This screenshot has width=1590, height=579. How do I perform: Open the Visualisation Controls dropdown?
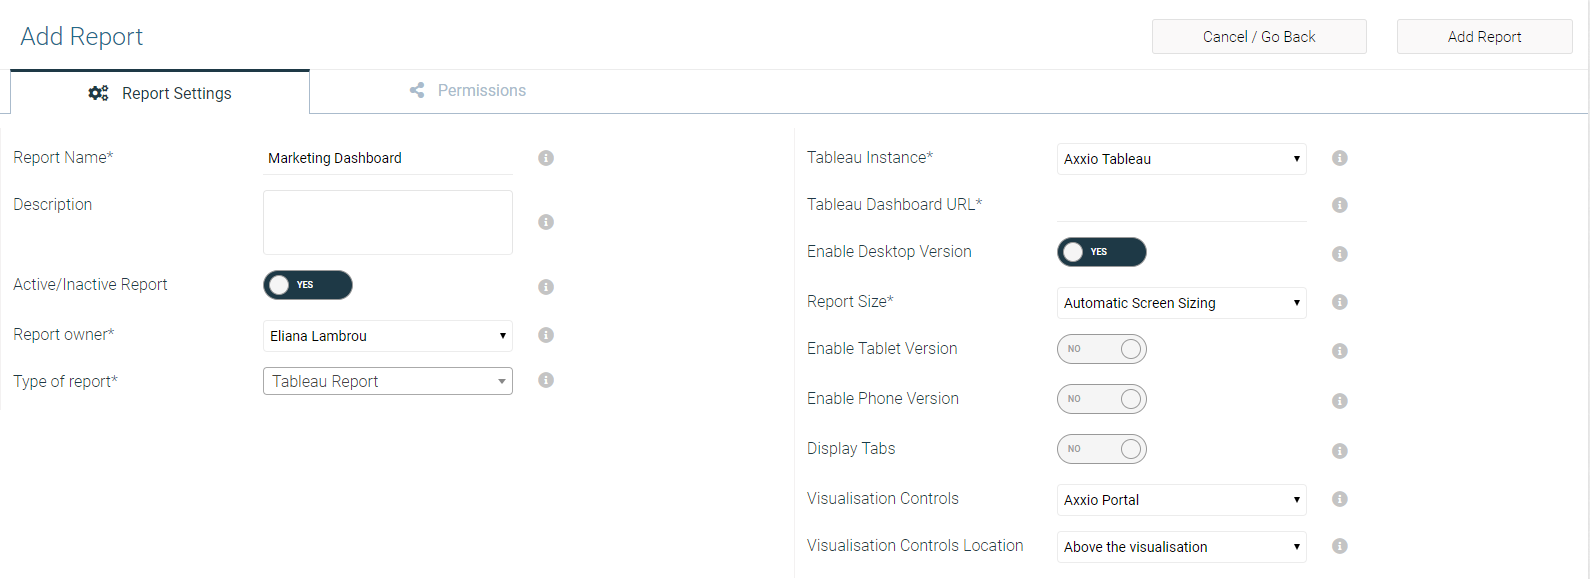tap(1182, 500)
